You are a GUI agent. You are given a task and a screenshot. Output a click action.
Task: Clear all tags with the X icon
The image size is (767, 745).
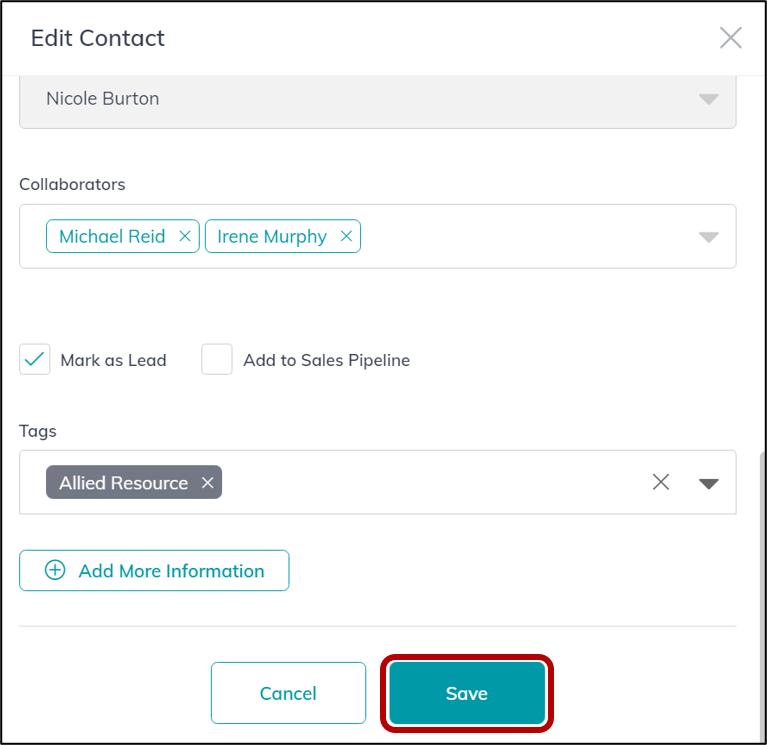661,482
